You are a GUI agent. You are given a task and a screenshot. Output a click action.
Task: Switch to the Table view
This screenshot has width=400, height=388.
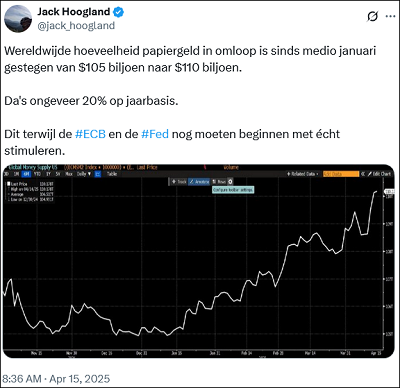coord(112,174)
